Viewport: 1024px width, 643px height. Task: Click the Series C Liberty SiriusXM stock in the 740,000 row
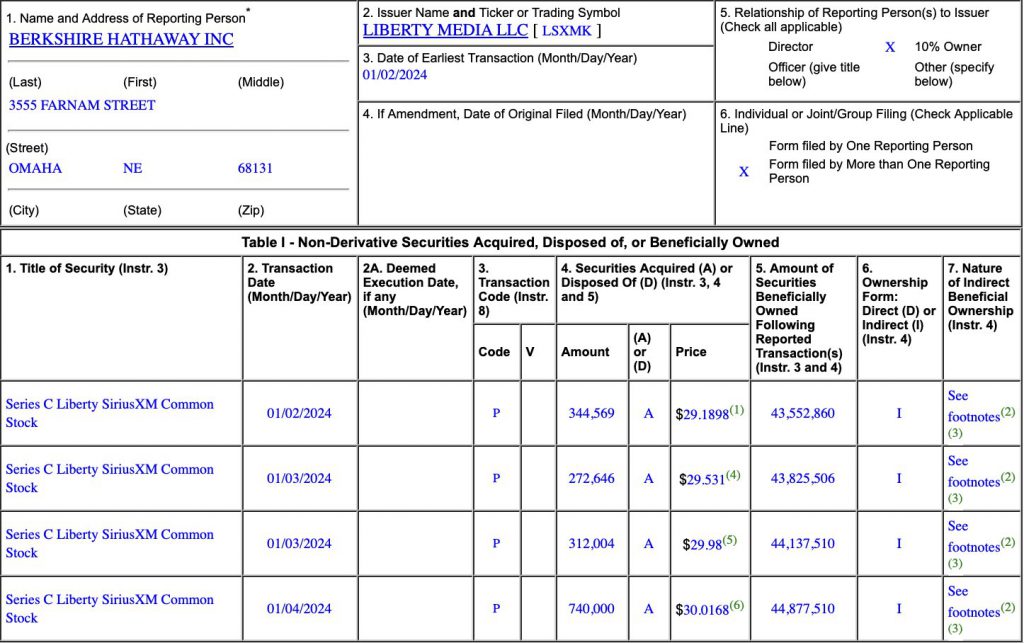(109, 608)
